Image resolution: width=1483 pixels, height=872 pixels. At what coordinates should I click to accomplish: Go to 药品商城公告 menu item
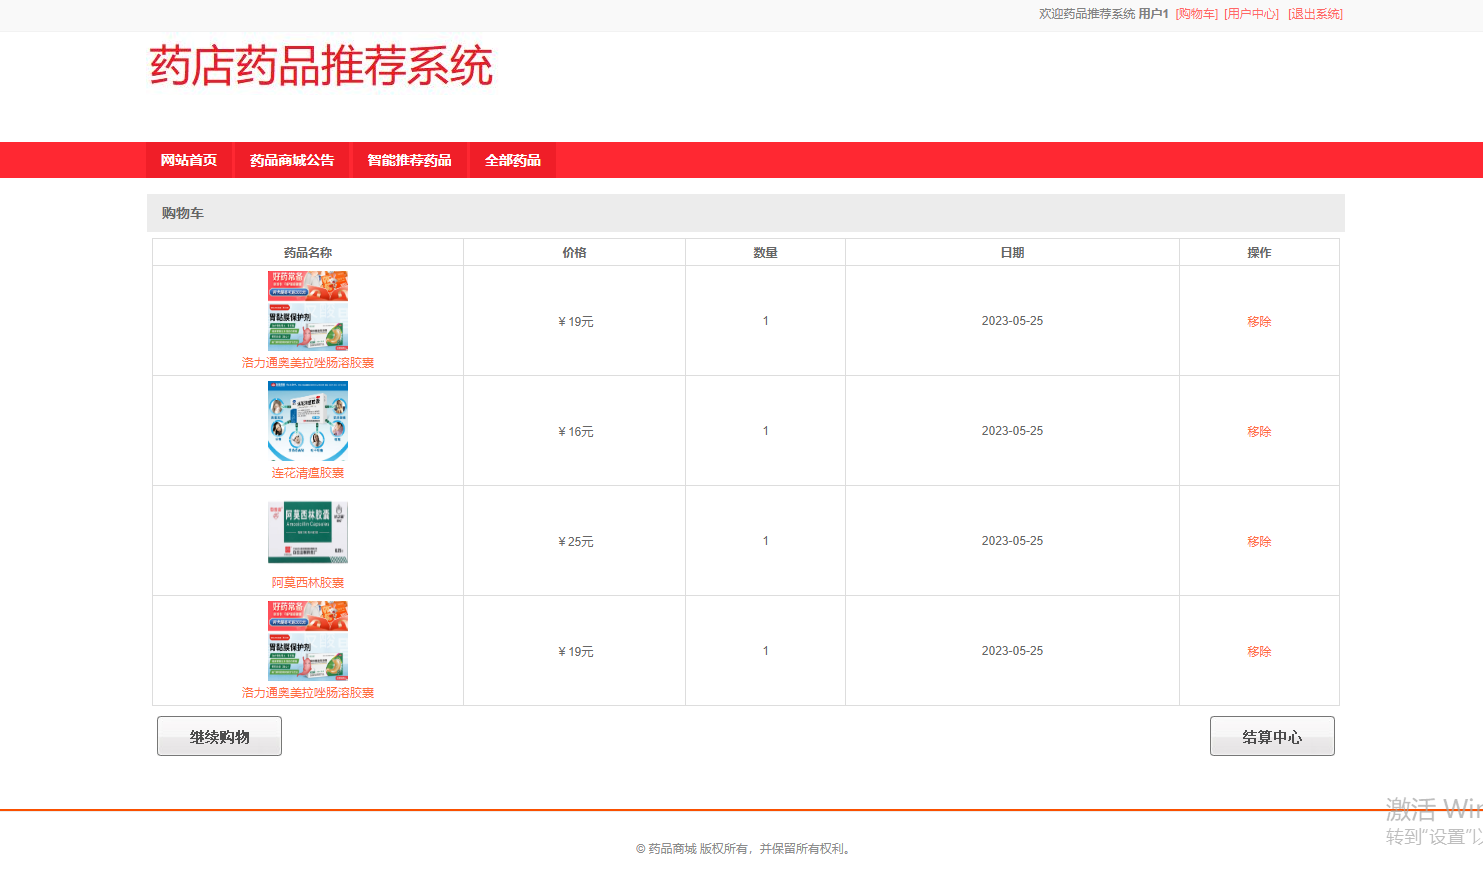(x=292, y=160)
